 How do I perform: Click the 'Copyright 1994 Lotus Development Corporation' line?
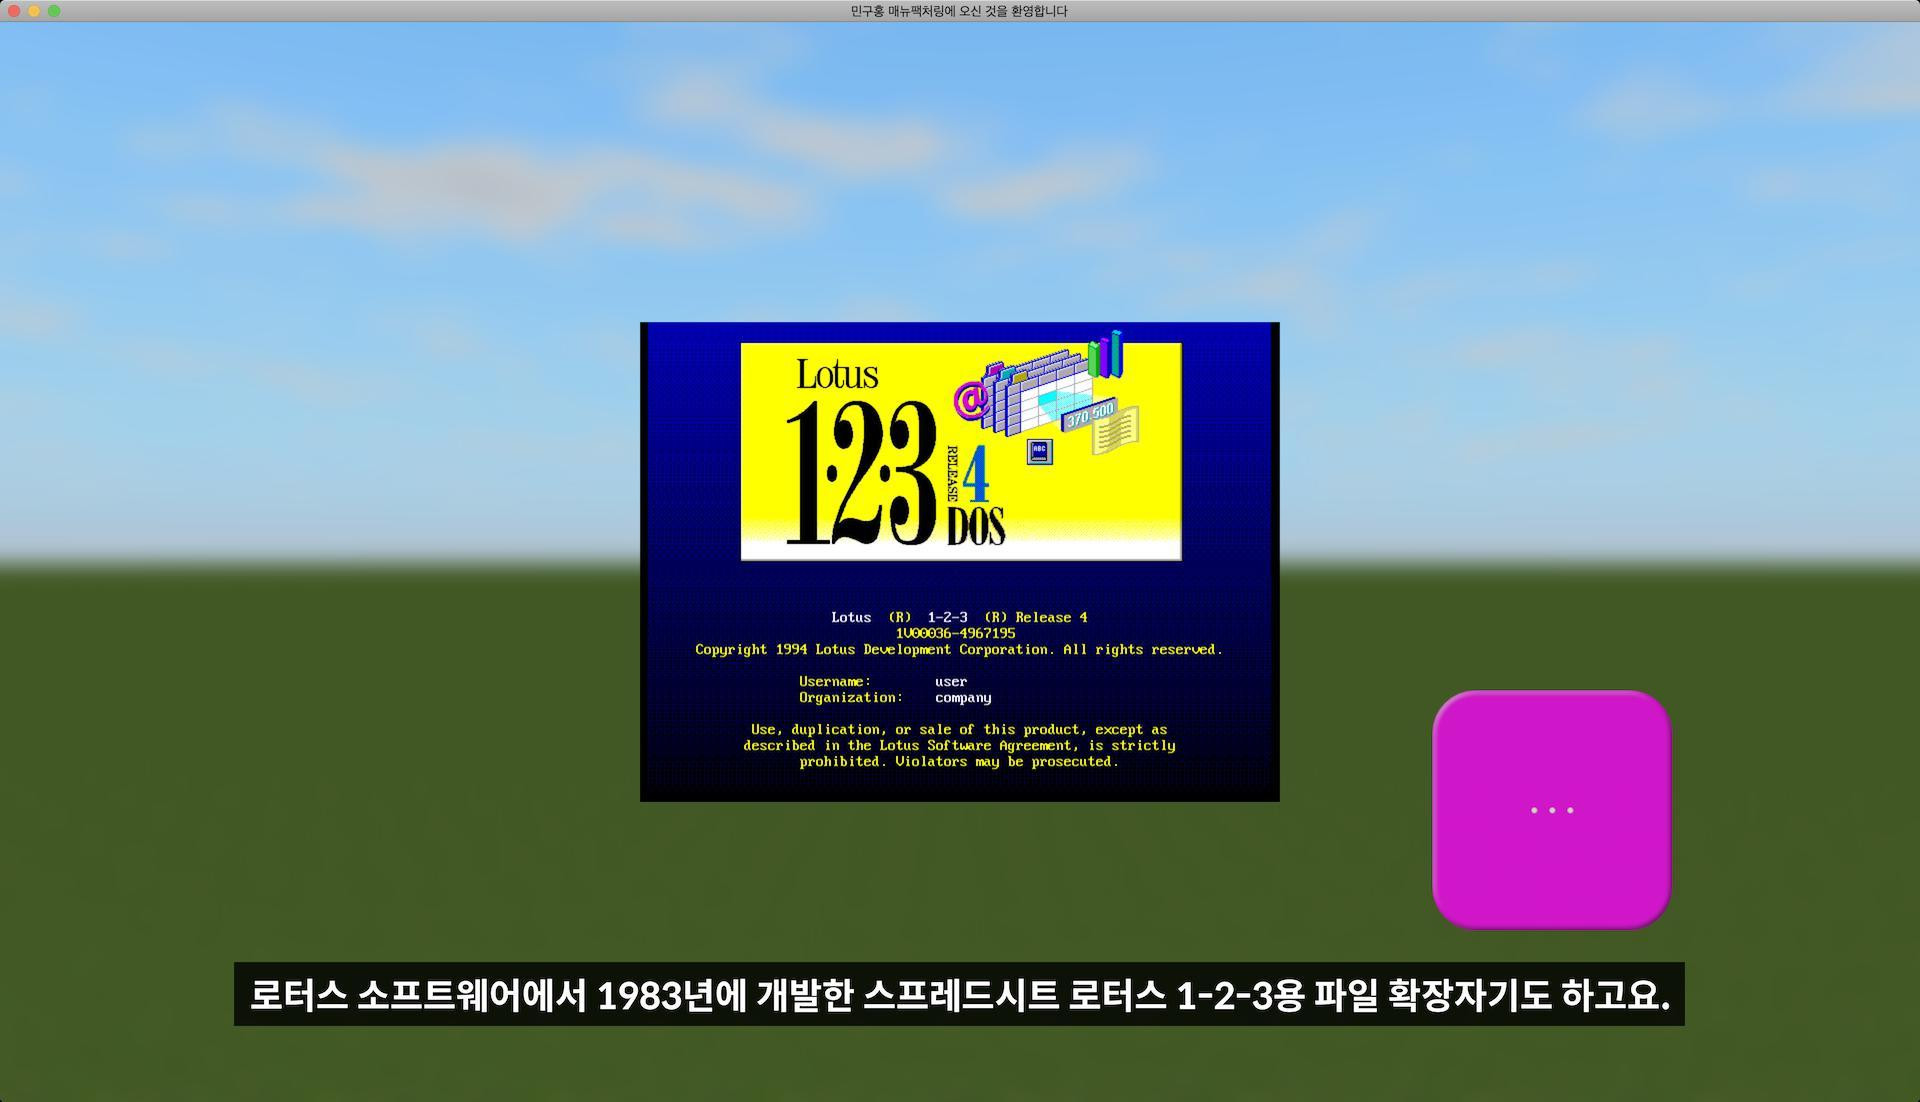(x=959, y=650)
